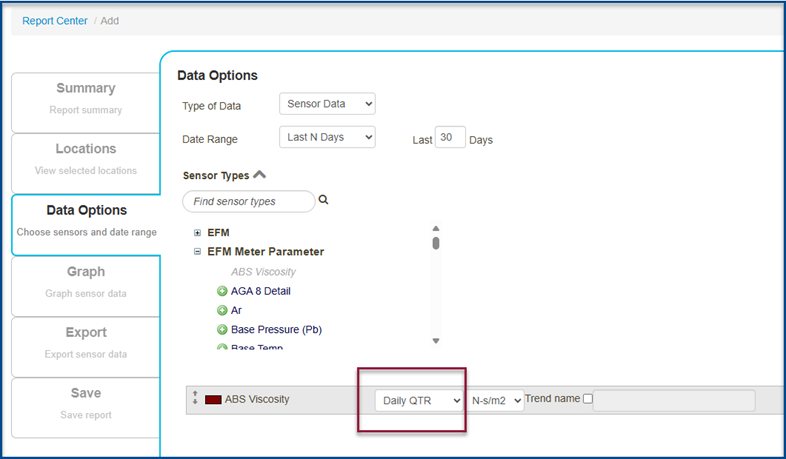Open the Date Range dropdown

click(327, 137)
